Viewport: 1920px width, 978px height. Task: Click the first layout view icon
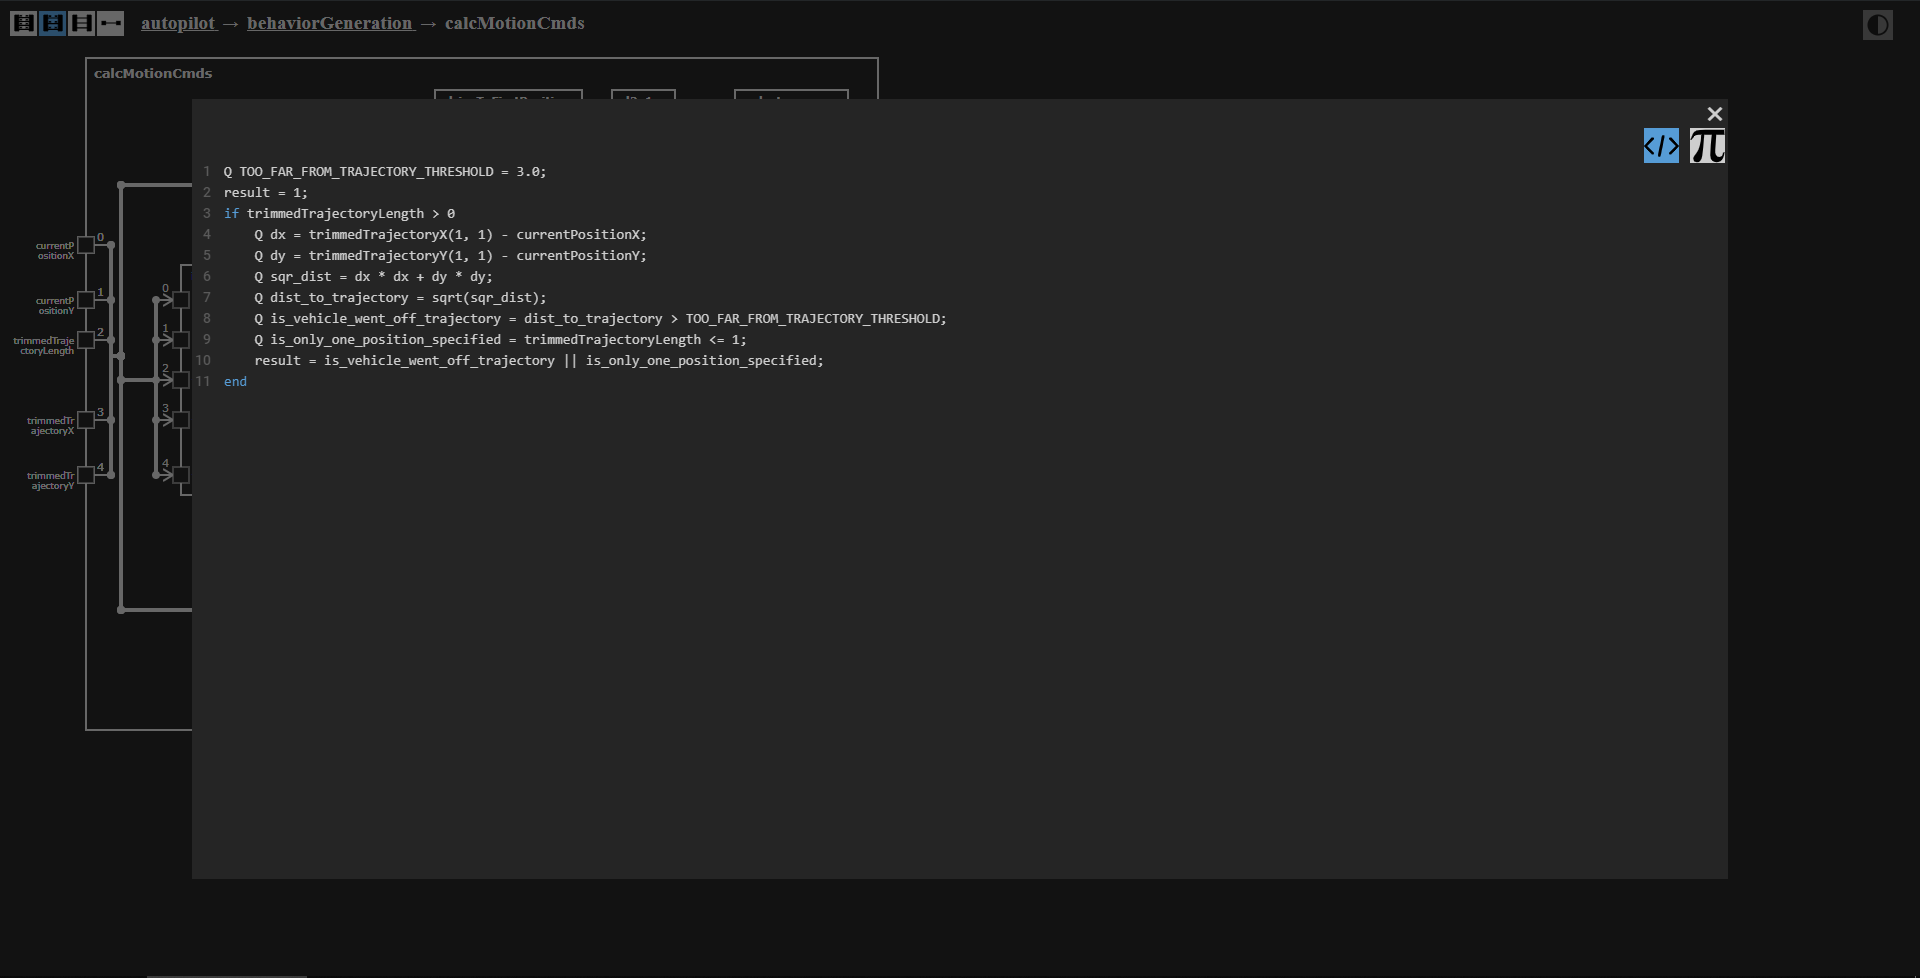[x=23, y=23]
